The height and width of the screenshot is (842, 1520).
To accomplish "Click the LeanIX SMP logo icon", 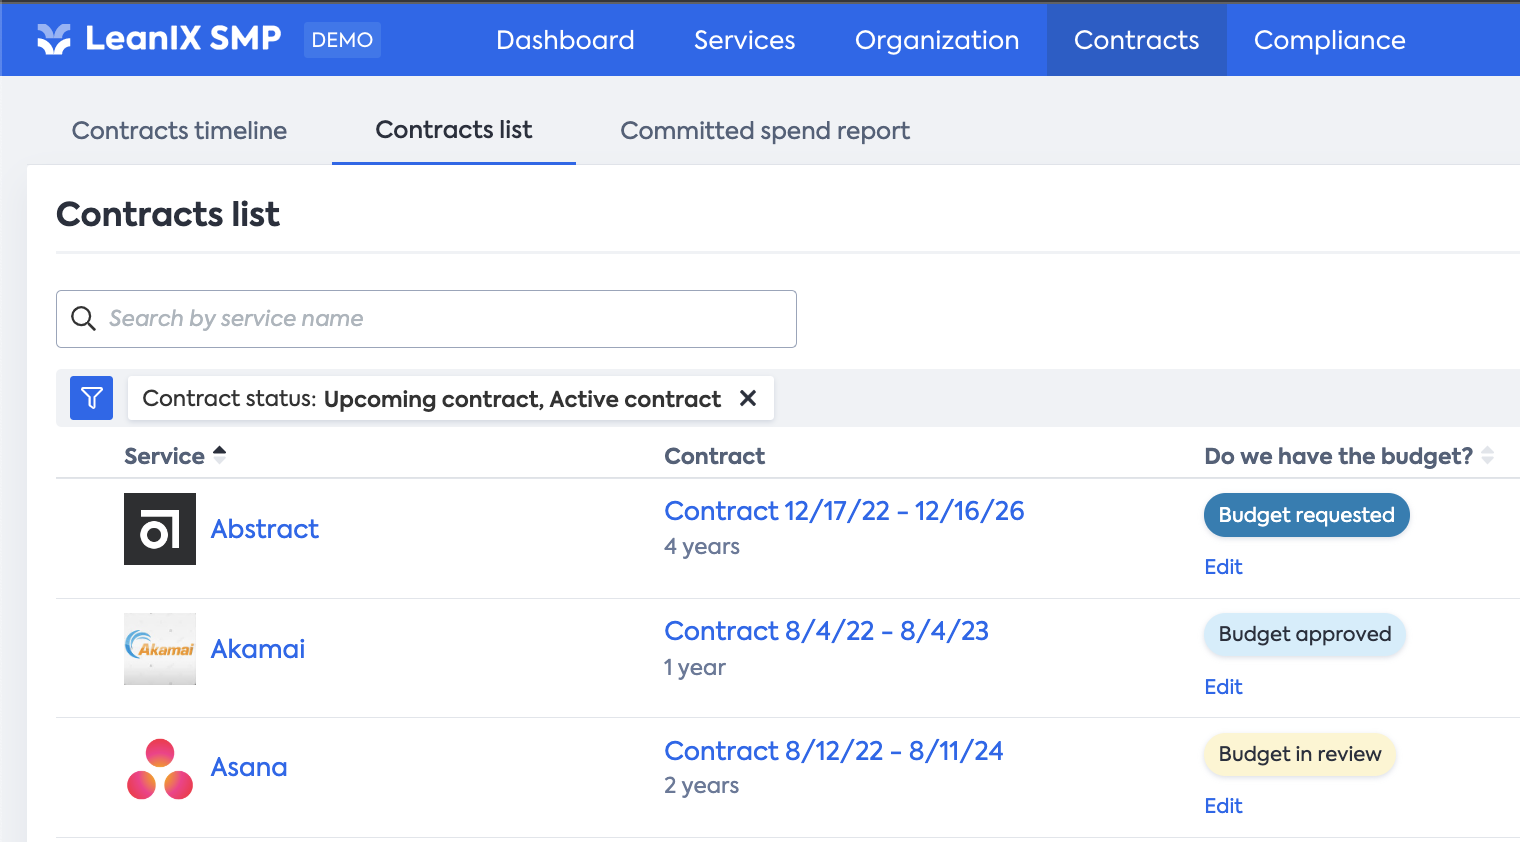I will 54,39.
